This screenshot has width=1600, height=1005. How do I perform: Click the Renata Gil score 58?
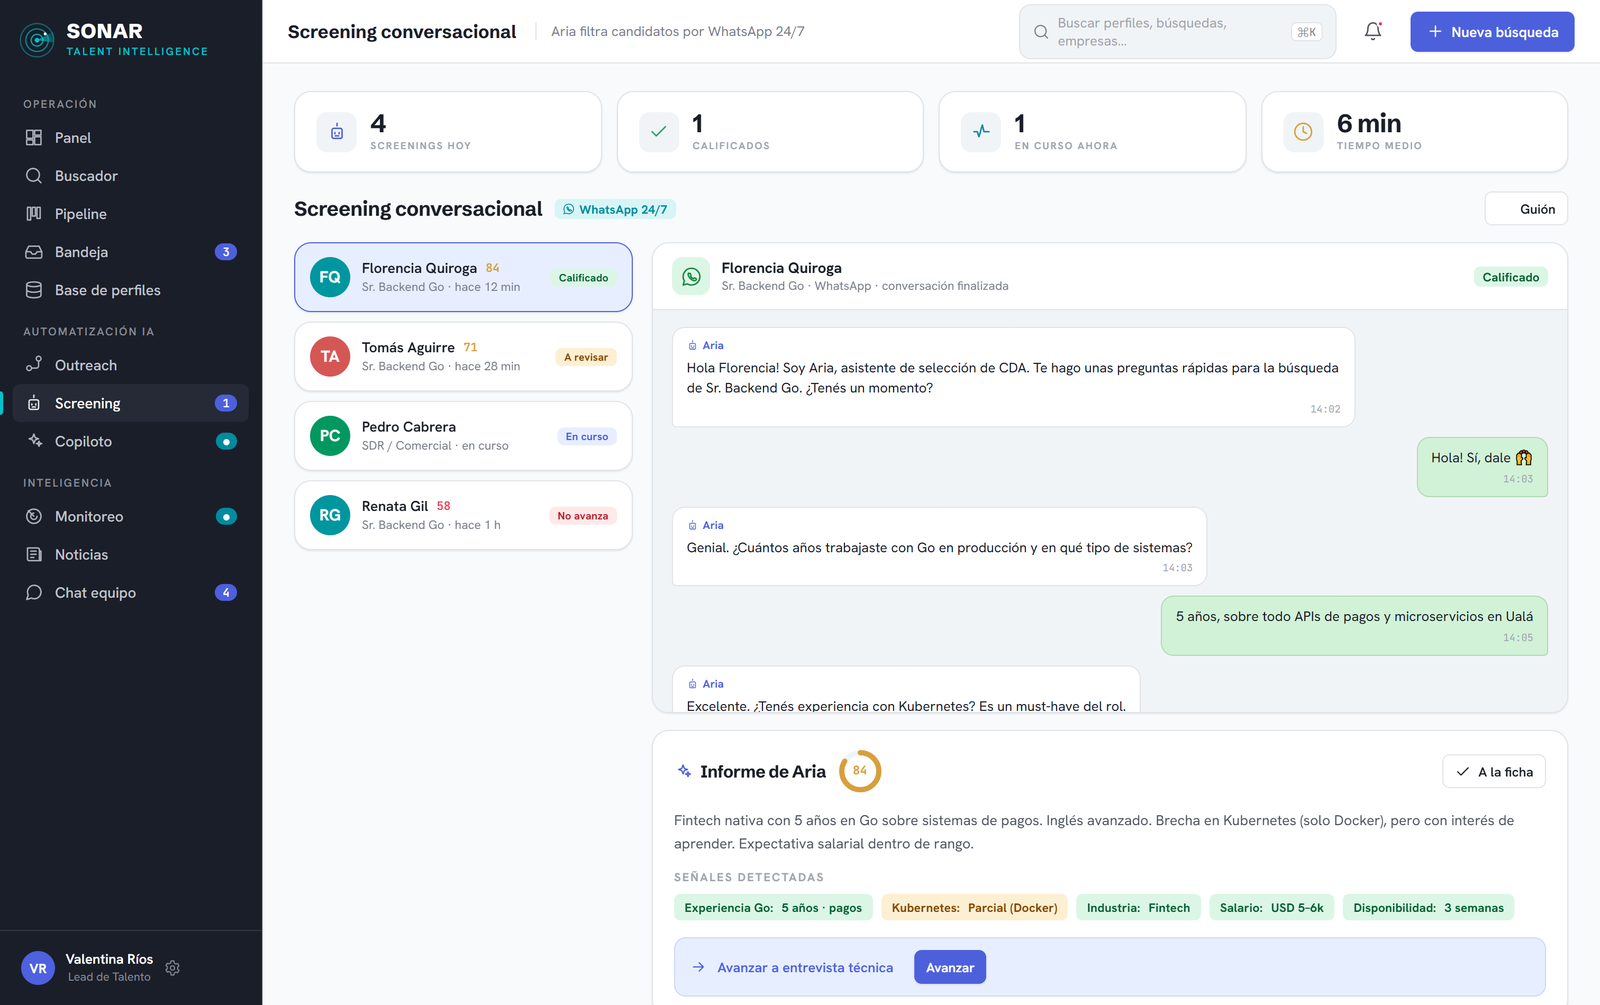444,506
